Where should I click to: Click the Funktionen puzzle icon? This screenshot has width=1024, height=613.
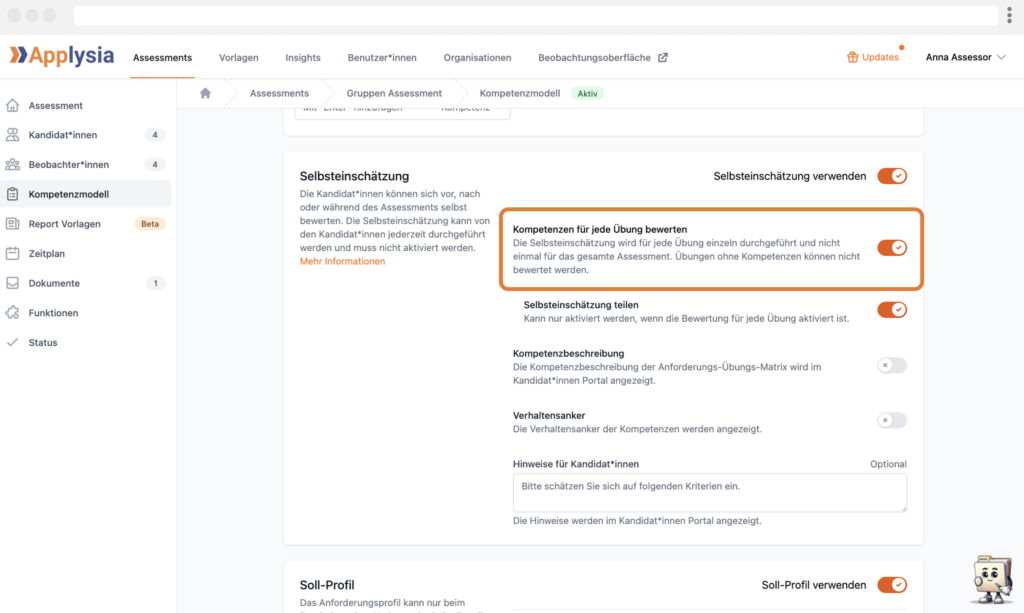(12, 313)
